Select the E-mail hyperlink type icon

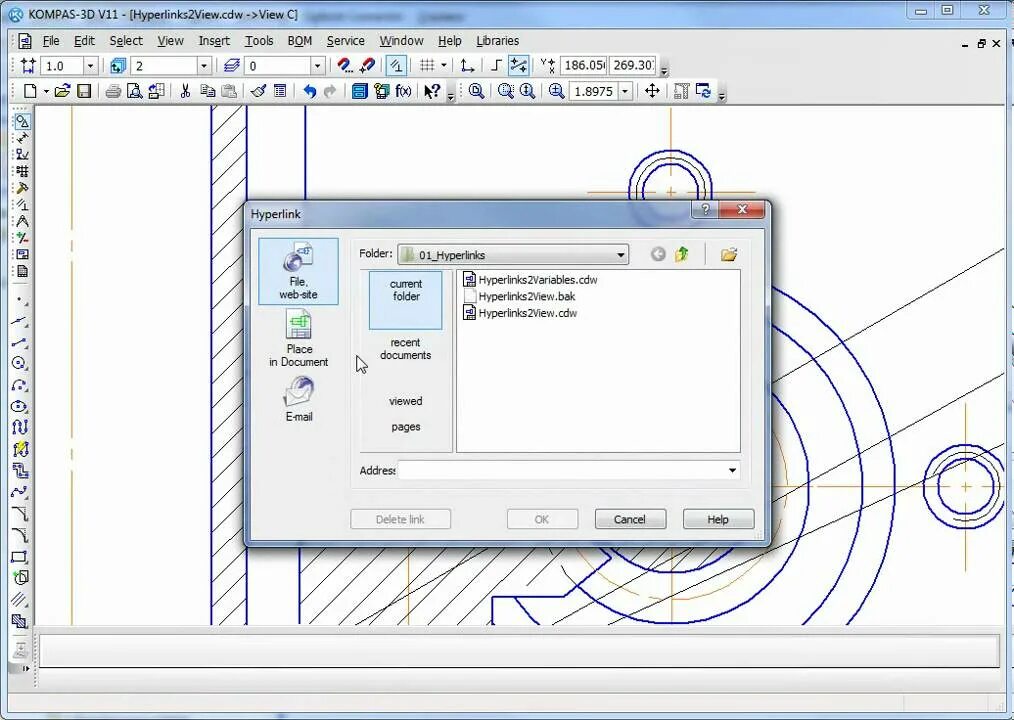[x=298, y=399]
